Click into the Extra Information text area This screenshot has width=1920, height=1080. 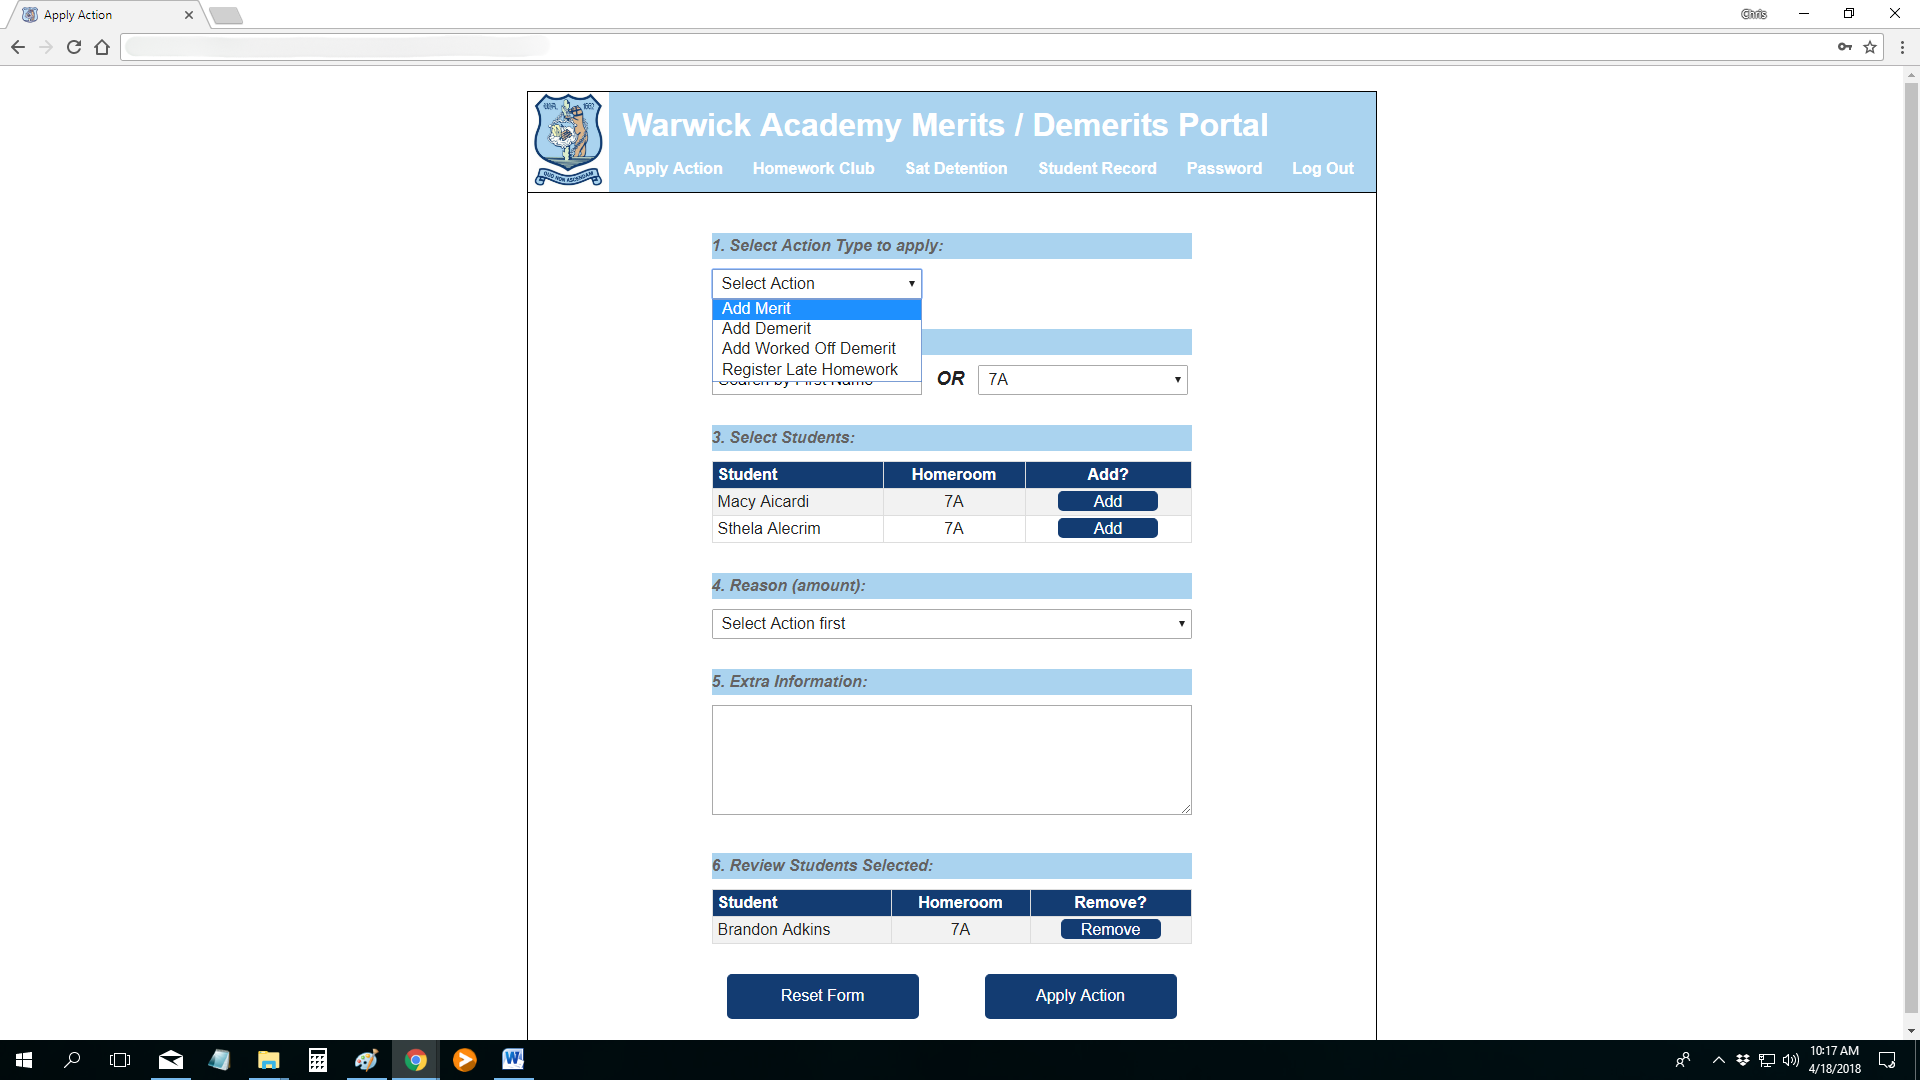(951, 760)
